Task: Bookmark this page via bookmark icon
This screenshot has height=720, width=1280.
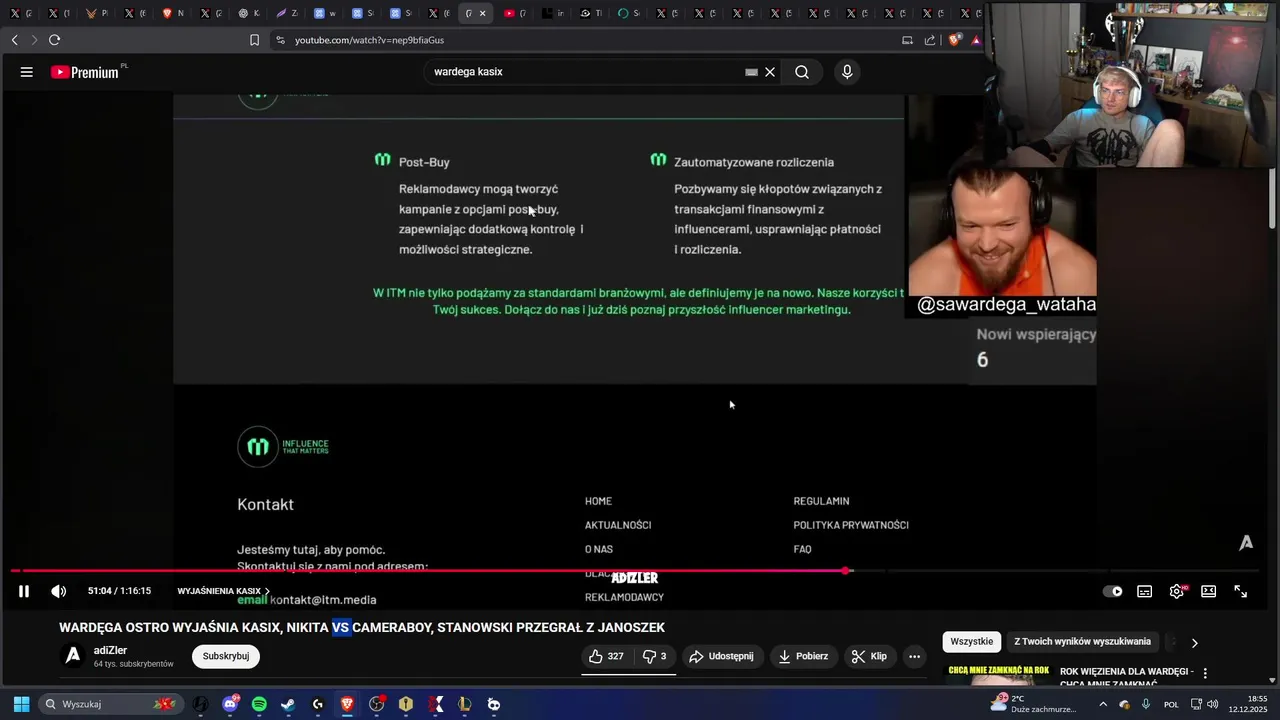Action: (x=254, y=40)
